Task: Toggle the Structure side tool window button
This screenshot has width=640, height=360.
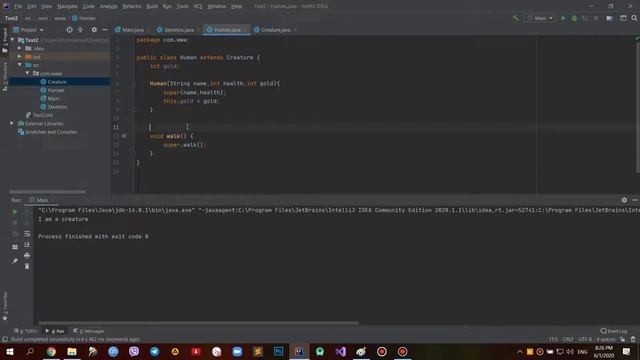Action: tap(4, 76)
